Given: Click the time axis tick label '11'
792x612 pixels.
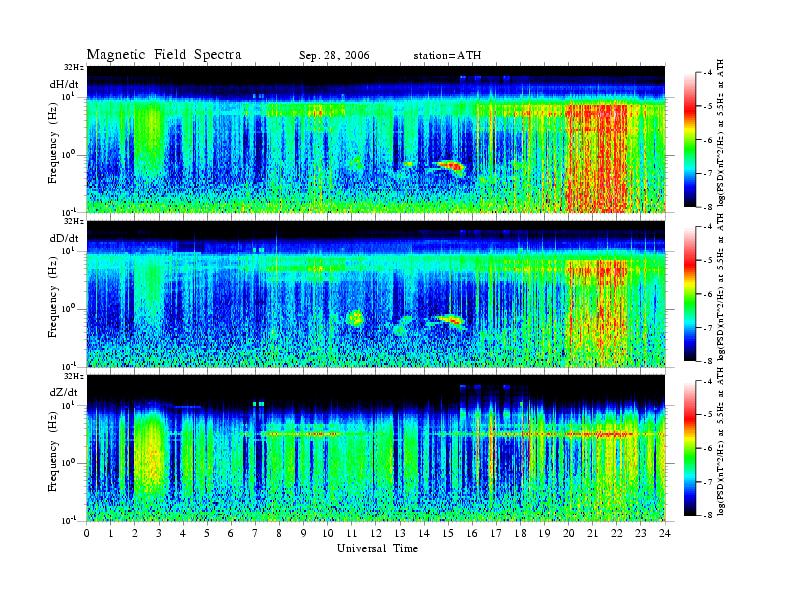Looking at the screenshot, I should point(352,534).
